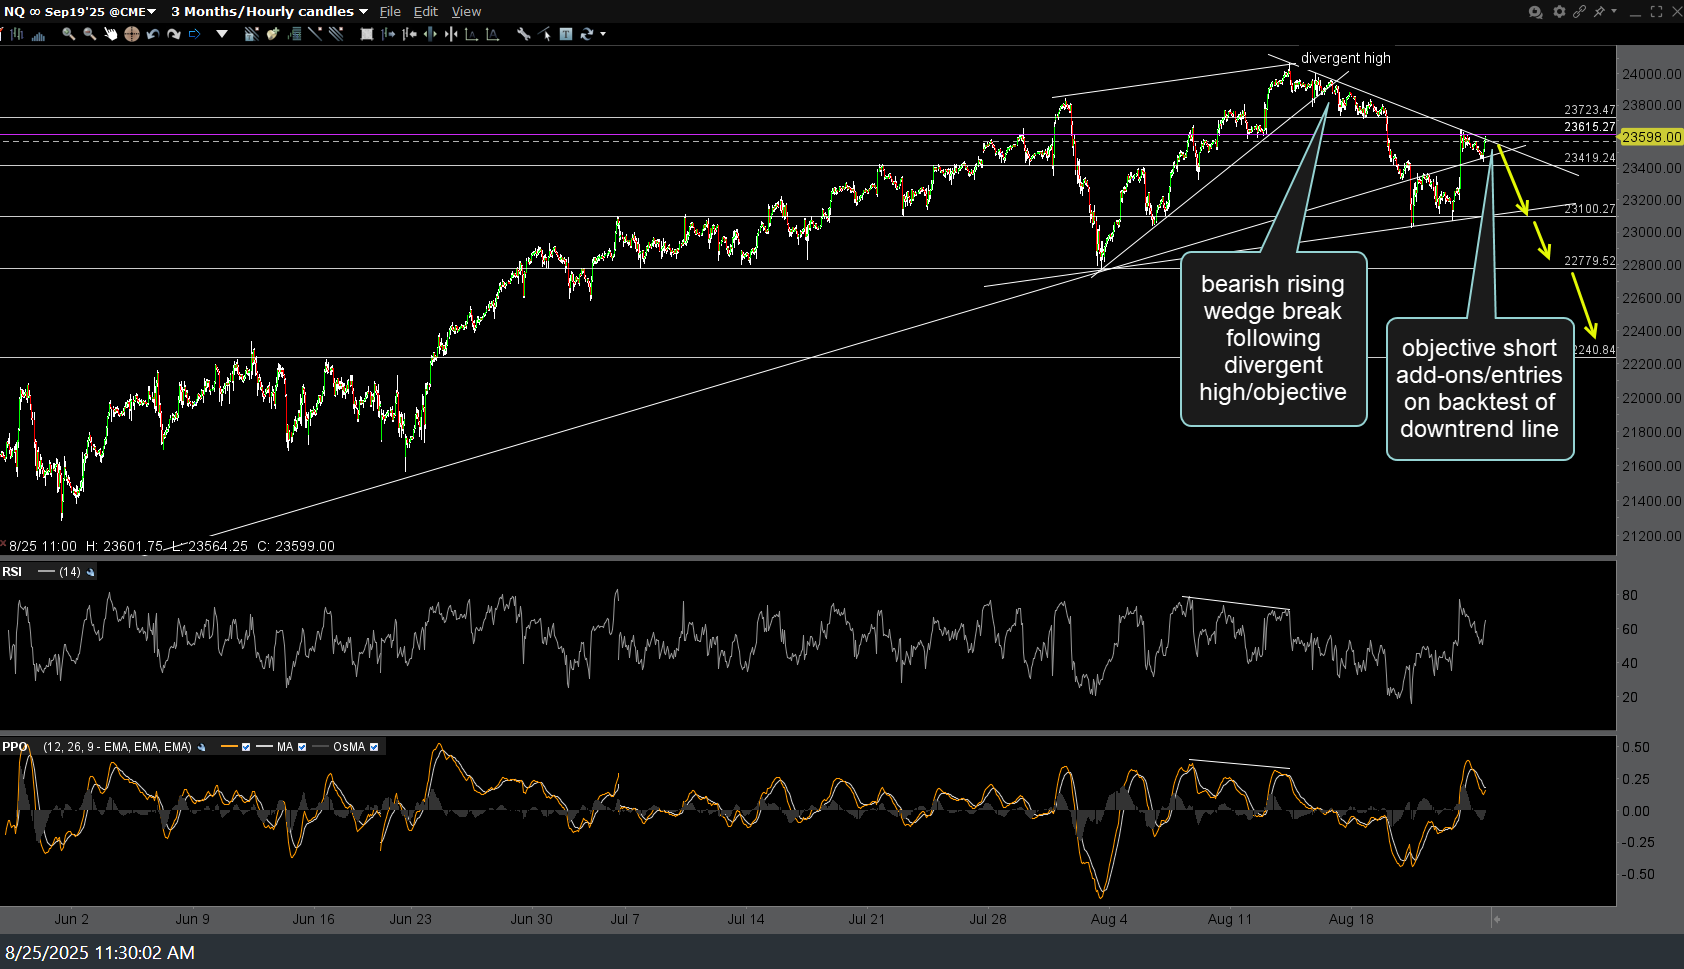Open the File menu
Image resolution: width=1684 pixels, height=969 pixels.
(390, 11)
